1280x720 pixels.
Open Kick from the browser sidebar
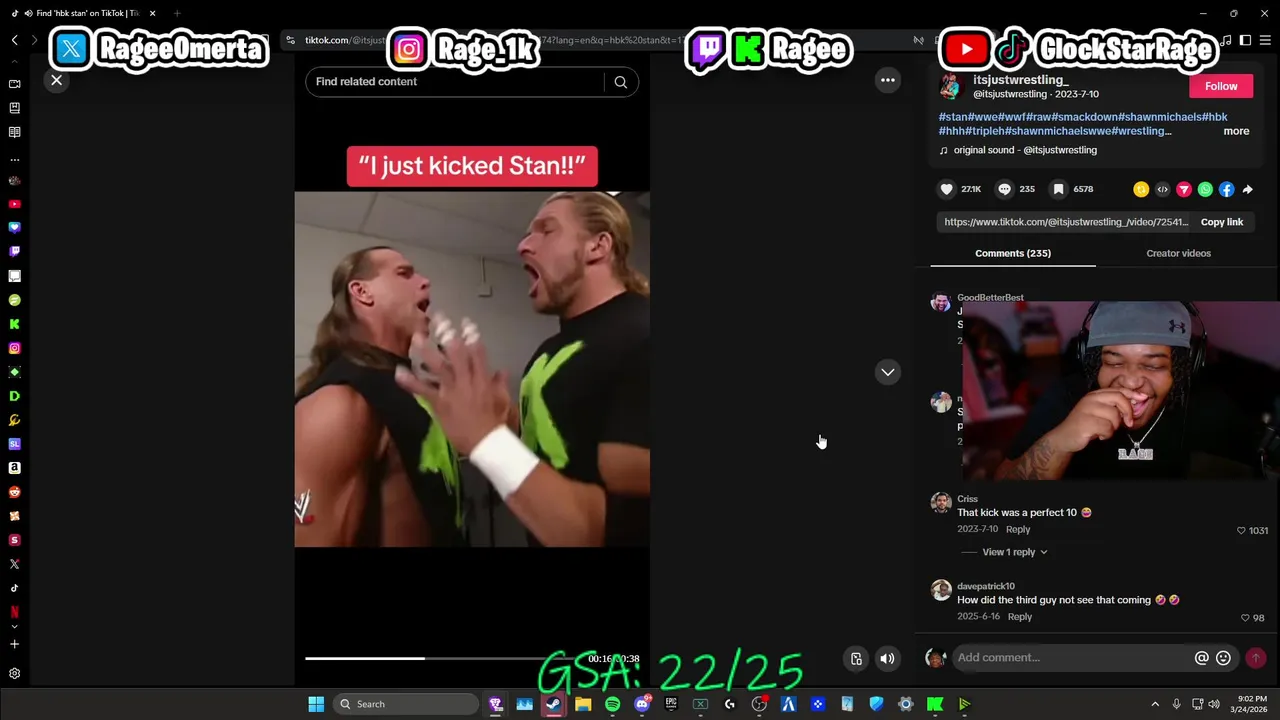[14, 324]
